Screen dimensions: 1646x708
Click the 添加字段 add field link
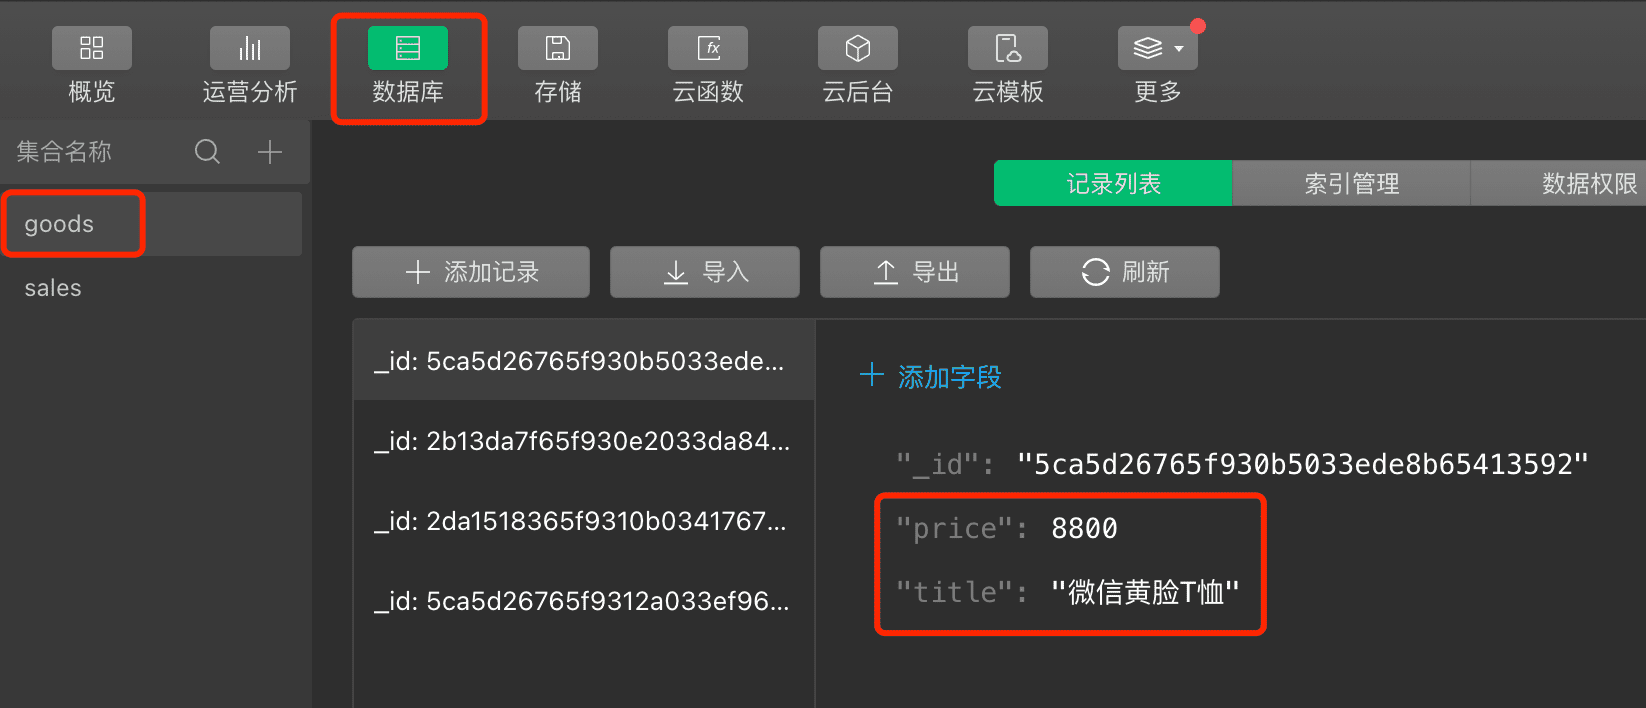(x=930, y=376)
